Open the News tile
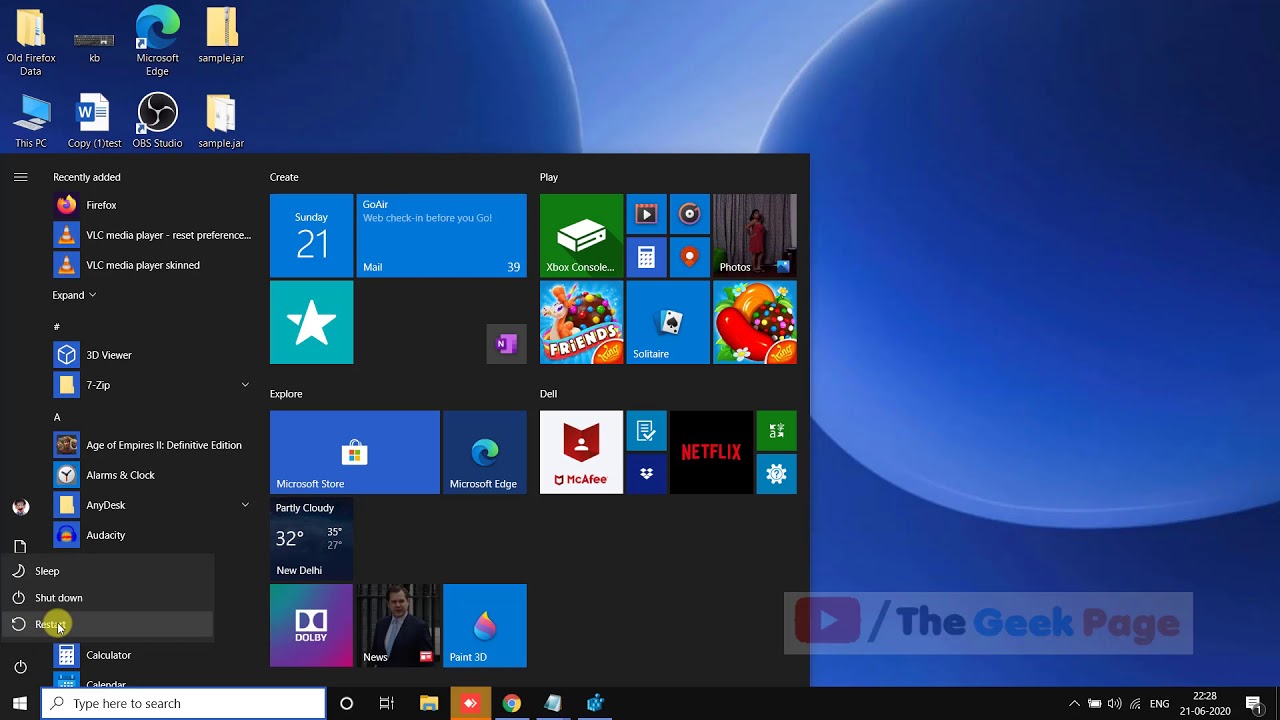 pyautogui.click(x=398, y=625)
